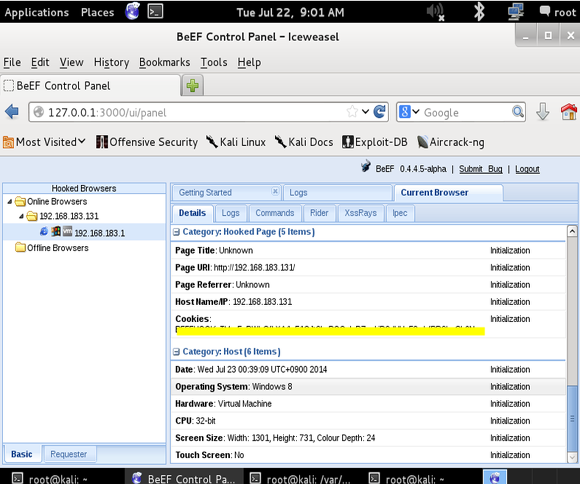The image size is (580, 484).
Task: Open the root user menu
Action: [558, 12]
